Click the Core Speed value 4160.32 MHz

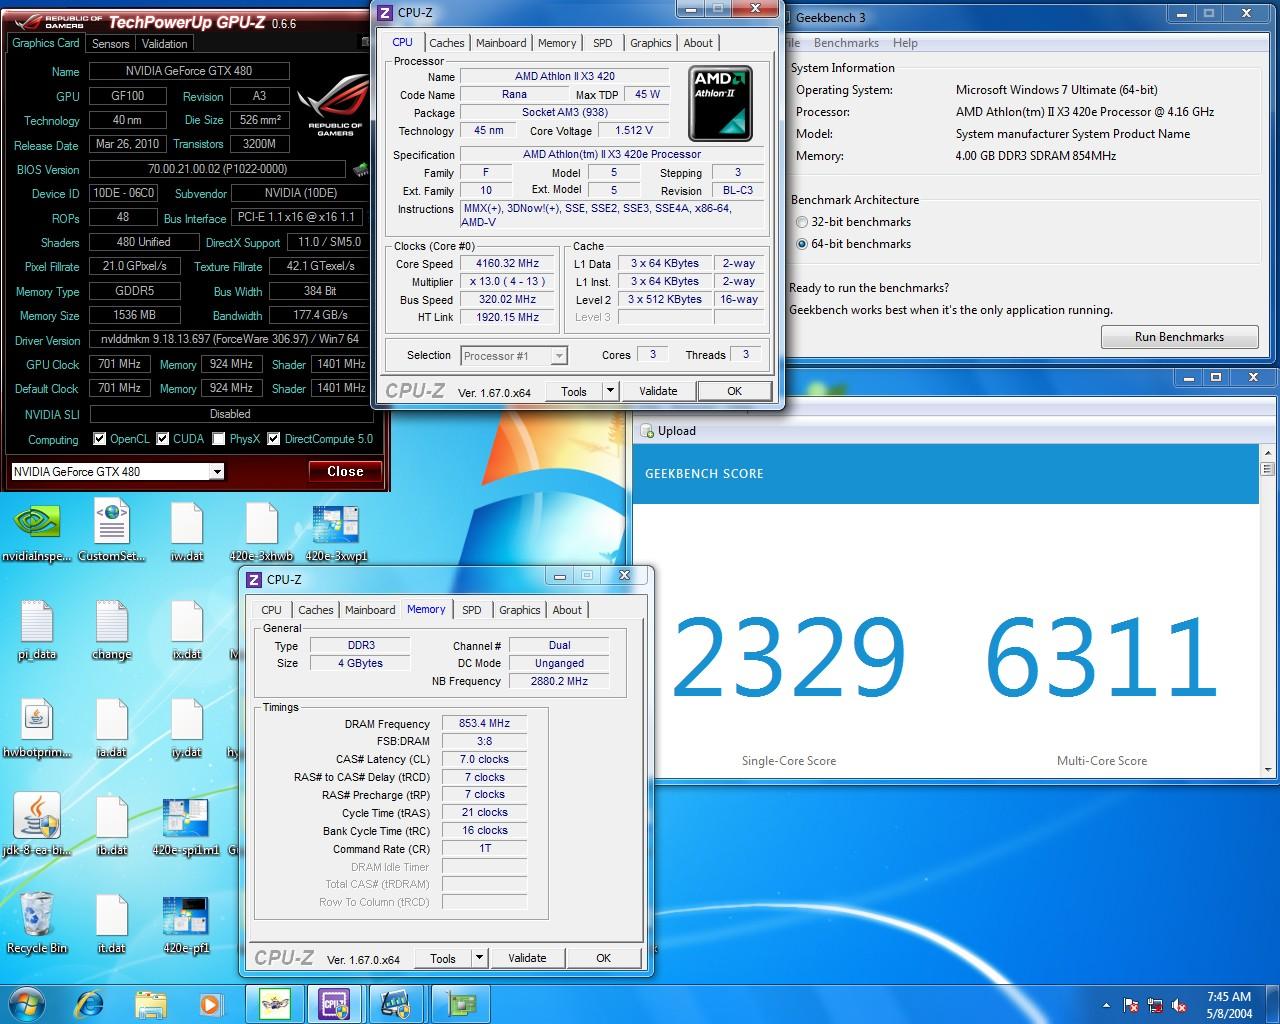(507, 264)
